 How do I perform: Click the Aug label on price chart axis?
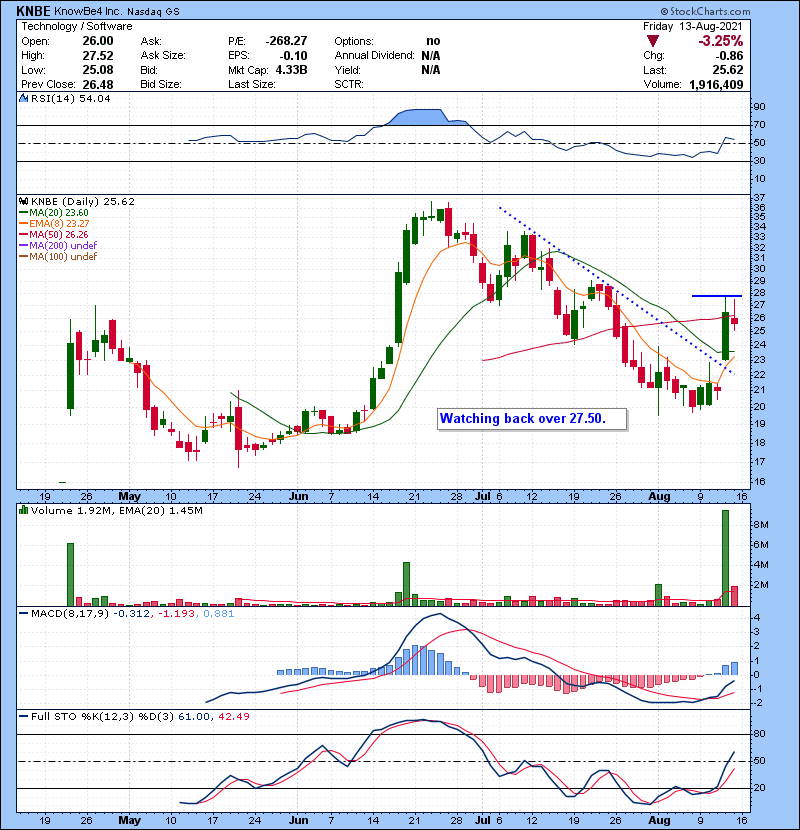(659, 497)
